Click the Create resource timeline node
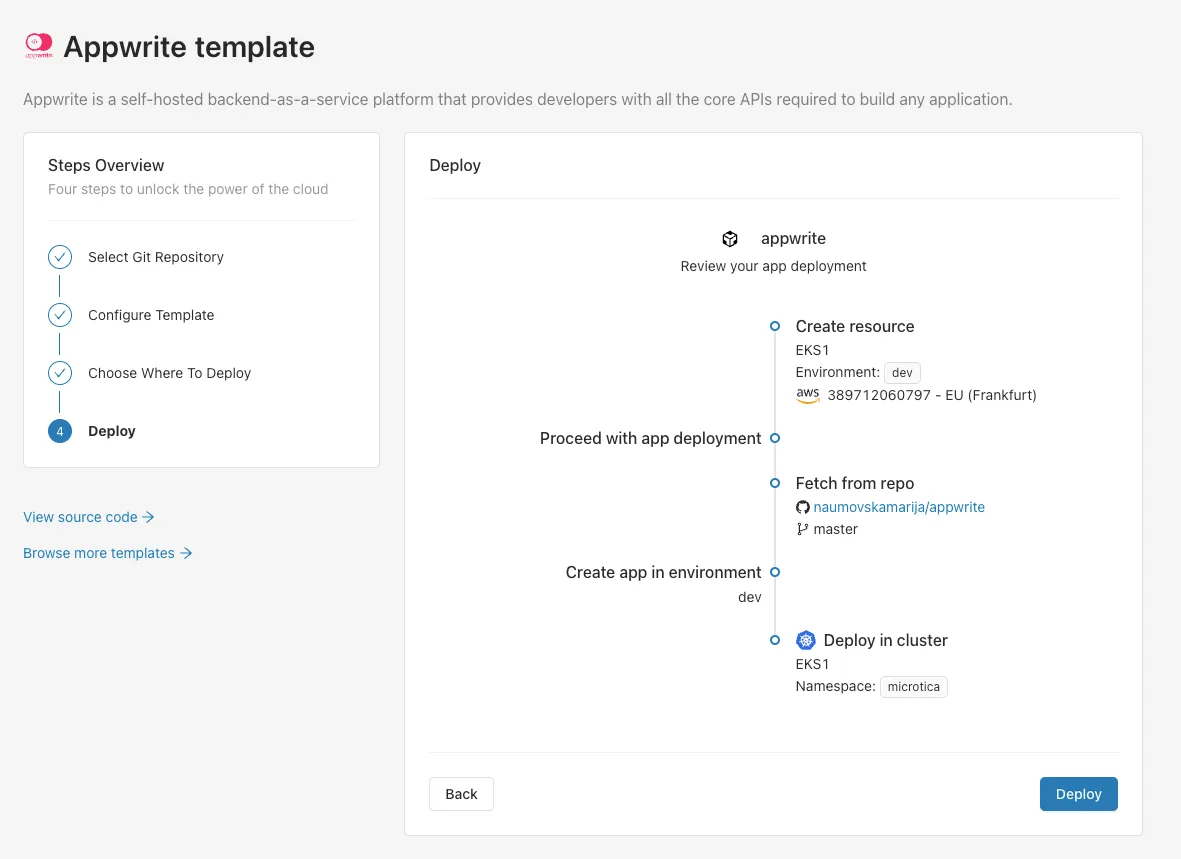The image size is (1181, 859). click(775, 326)
